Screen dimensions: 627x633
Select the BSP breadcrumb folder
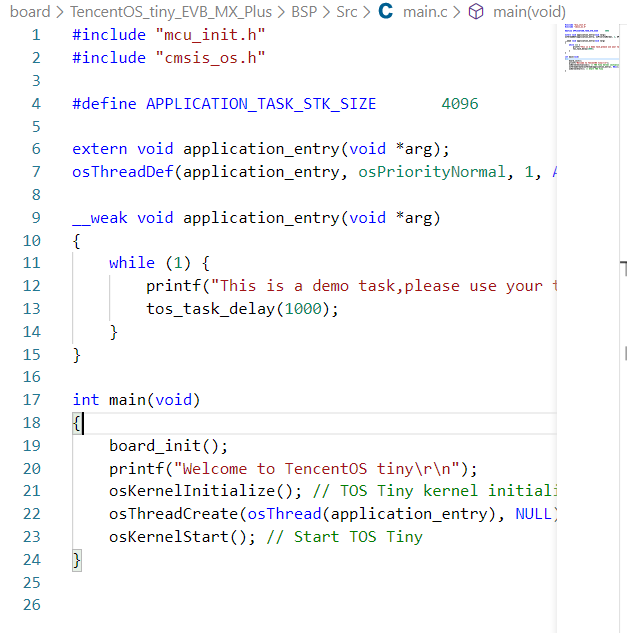coord(304,12)
